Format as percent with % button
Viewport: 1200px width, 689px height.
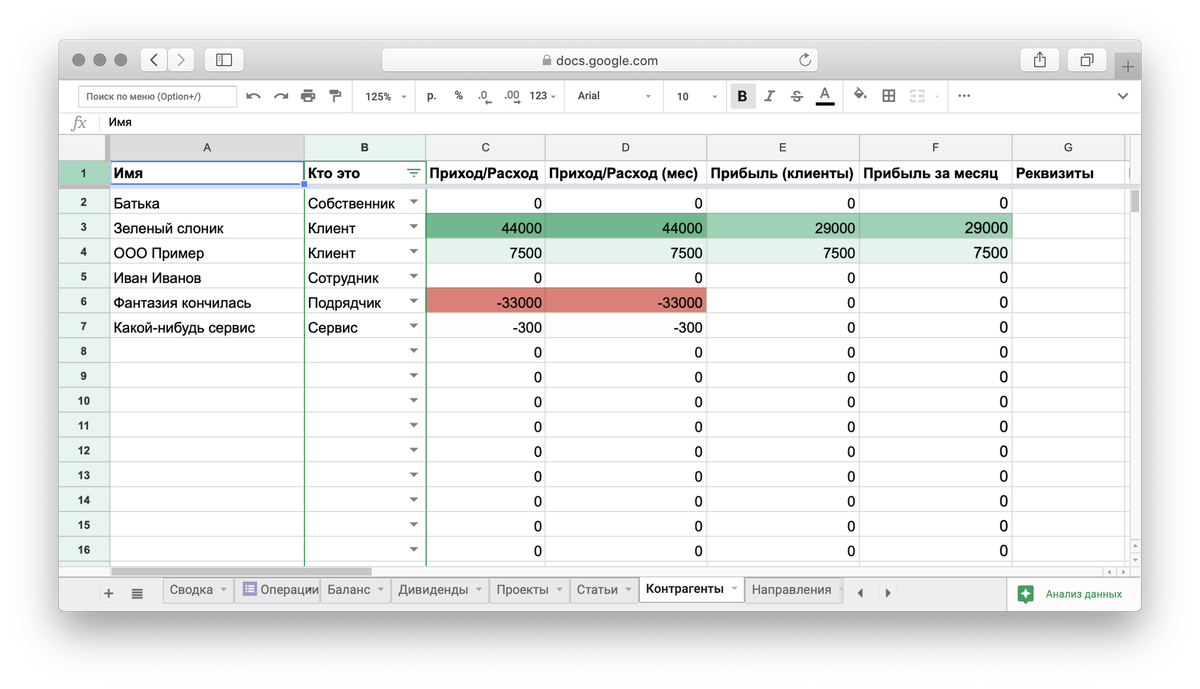[x=459, y=96]
